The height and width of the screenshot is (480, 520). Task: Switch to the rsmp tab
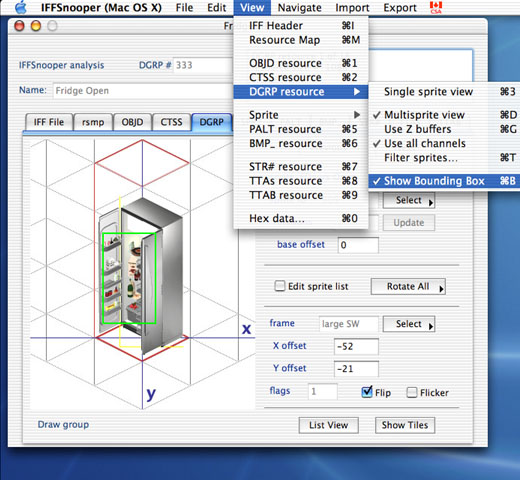(x=93, y=122)
